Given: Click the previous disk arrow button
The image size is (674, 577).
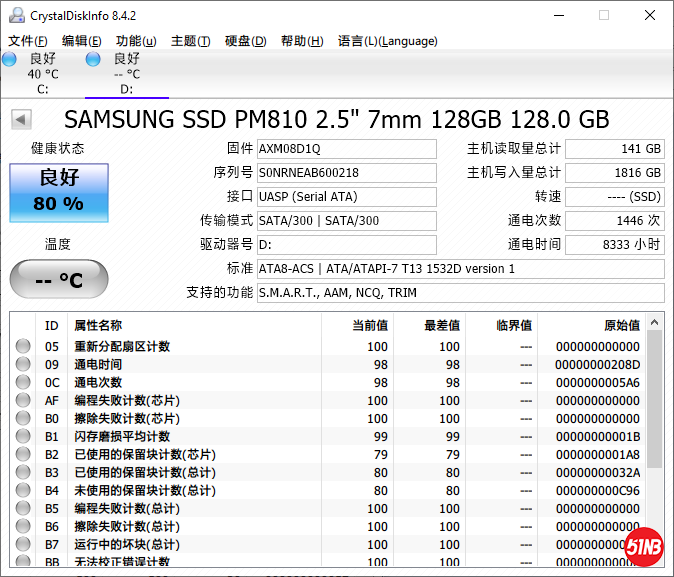Looking at the screenshot, I should pos(20,120).
